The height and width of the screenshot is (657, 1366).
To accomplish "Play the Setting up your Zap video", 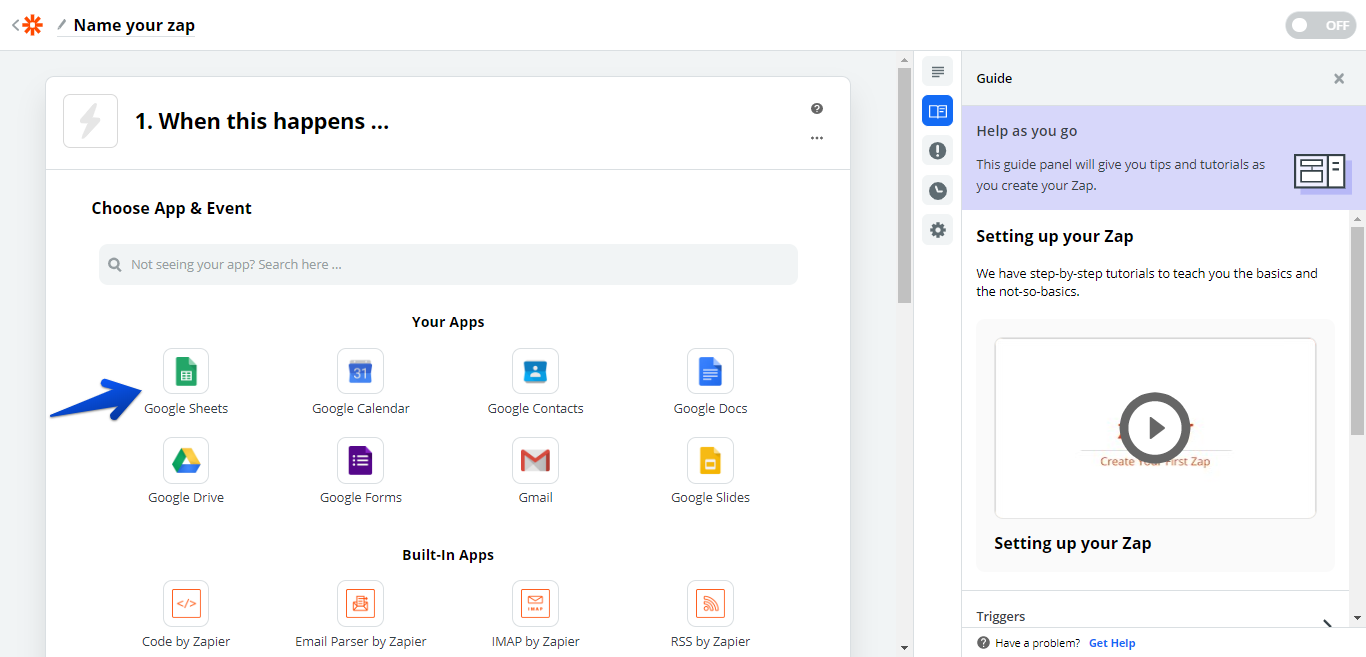I will tap(1155, 428).
